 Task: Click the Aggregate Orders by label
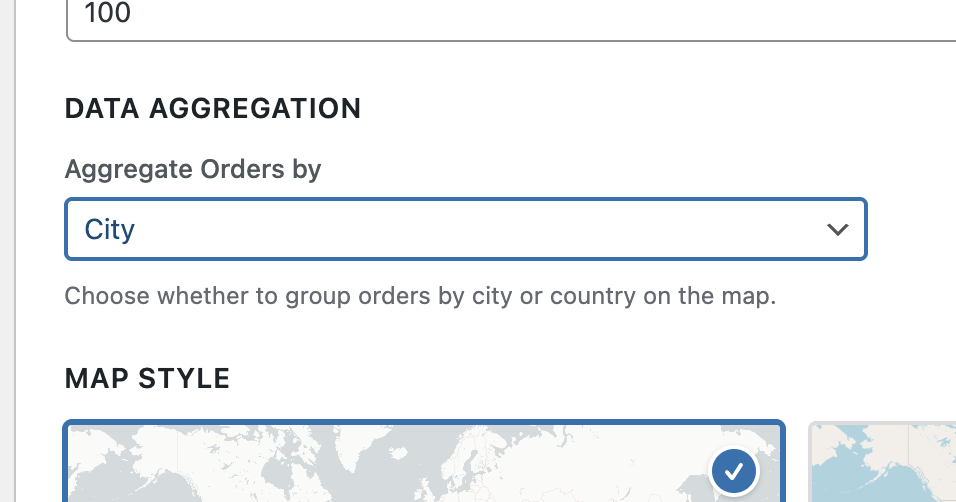tap(193, 169)
